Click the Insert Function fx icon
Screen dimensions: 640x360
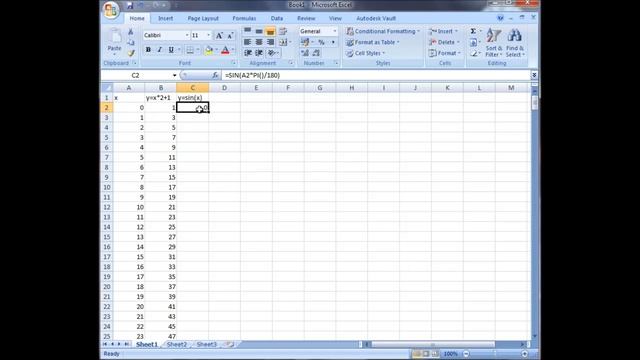pyautogui.click(x=215, y=75)
